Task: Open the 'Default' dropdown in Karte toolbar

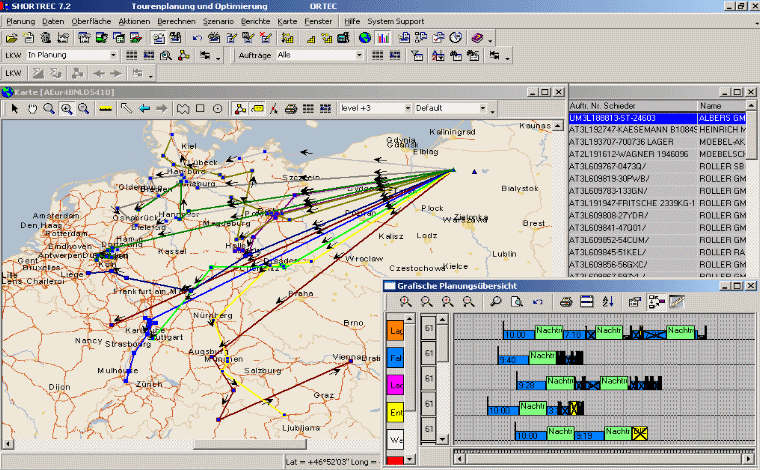Action: (x=483, y=108)
